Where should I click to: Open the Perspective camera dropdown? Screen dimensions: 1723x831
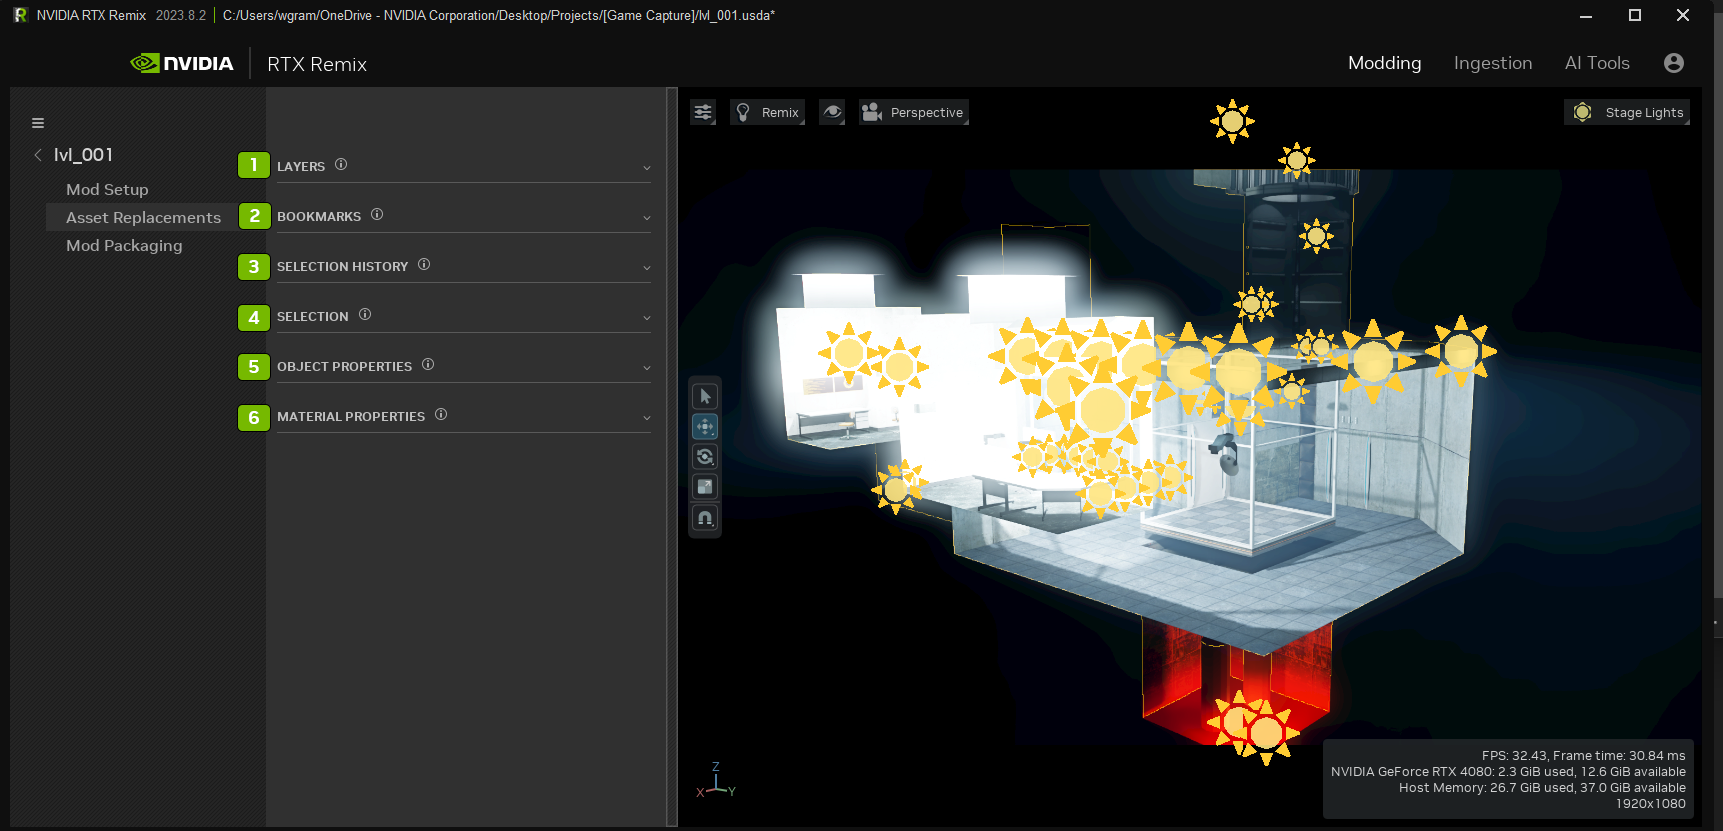click(913, 112)
